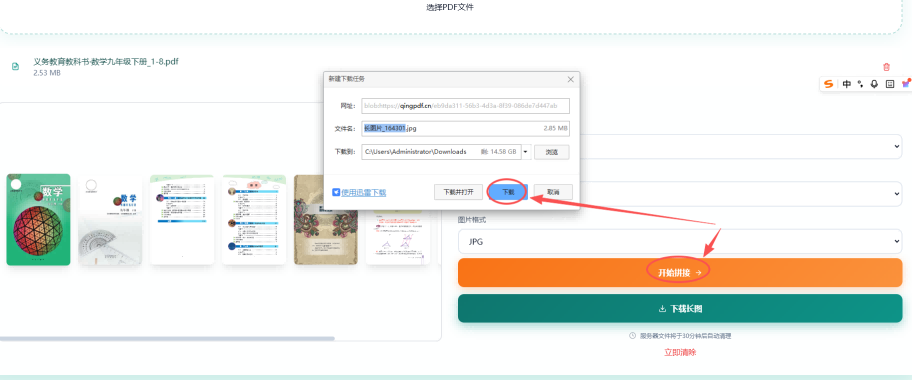Open Sogou soft keyboard icon
The width and height of the screenshot is (912, 380).
(x=890, y=84)
